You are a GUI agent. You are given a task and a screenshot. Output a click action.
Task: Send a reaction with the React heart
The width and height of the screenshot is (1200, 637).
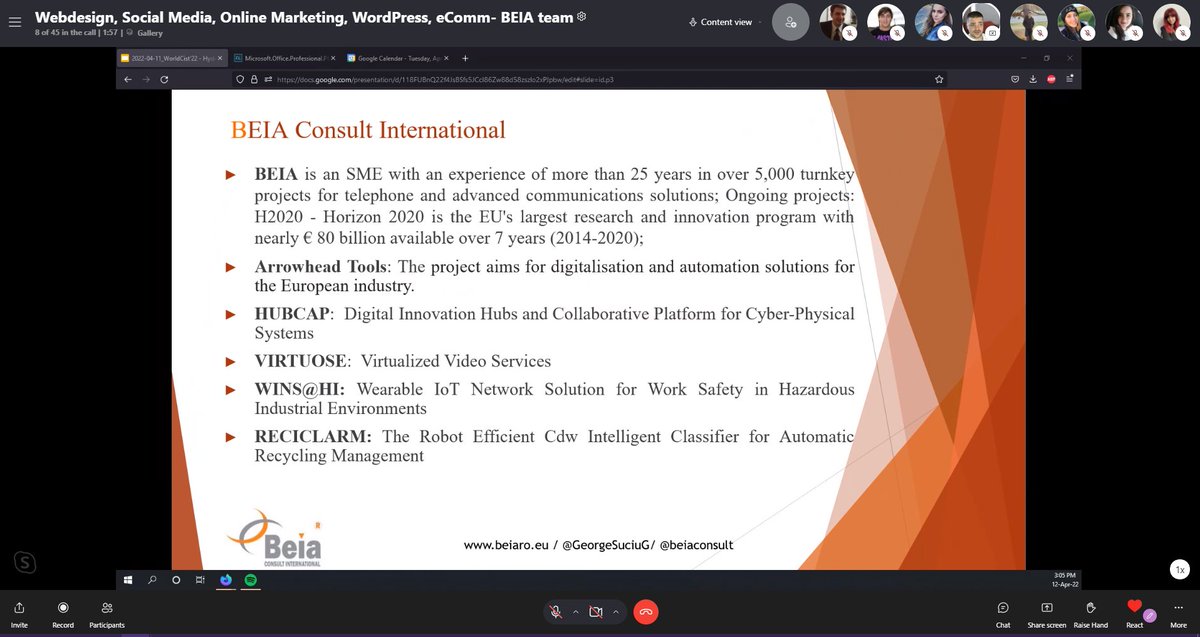point(1134,606)
